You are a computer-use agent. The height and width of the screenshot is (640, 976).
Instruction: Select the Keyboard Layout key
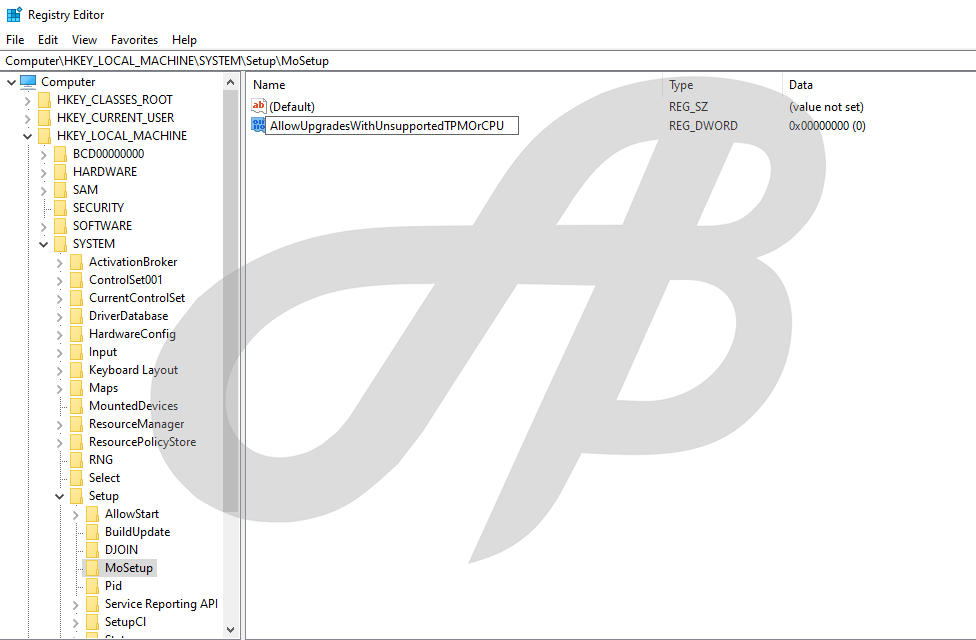coord(133,370)
